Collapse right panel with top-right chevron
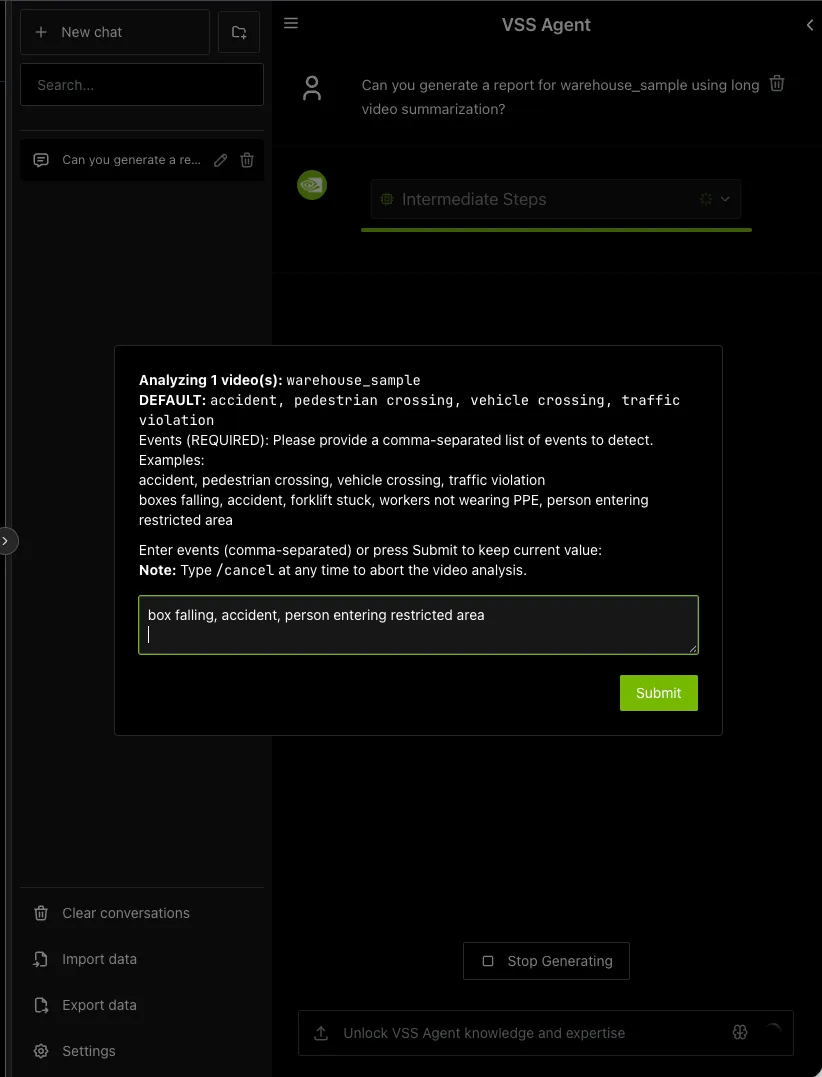 point(810,25)
